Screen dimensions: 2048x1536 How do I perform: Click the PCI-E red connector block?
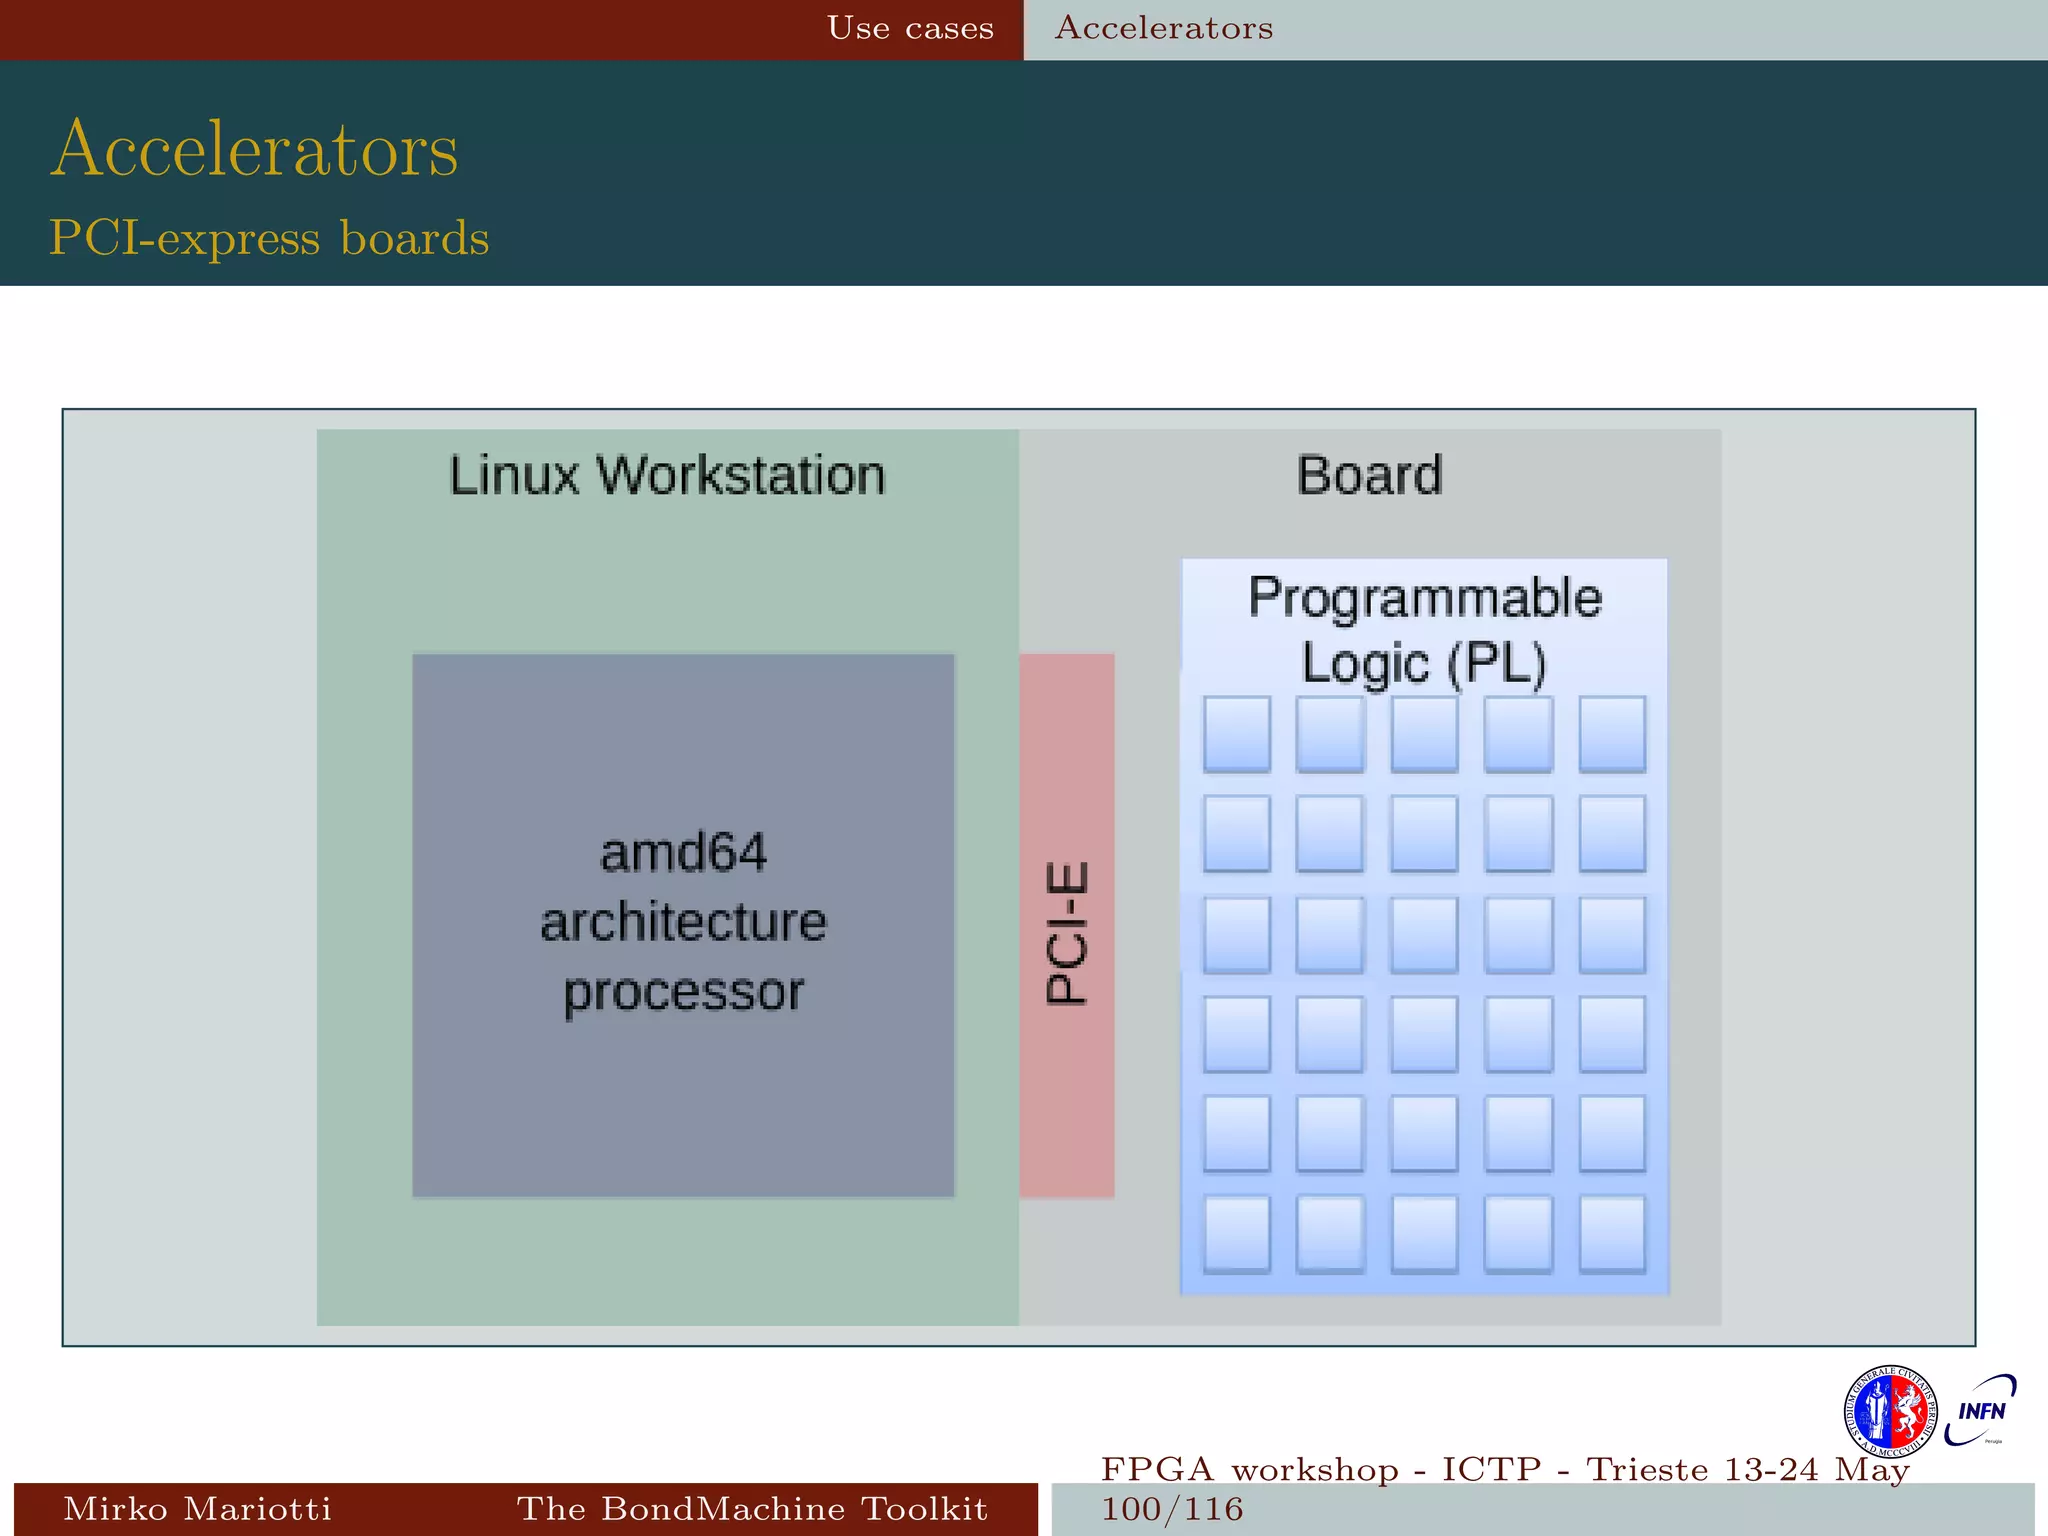pos(1066,925)
